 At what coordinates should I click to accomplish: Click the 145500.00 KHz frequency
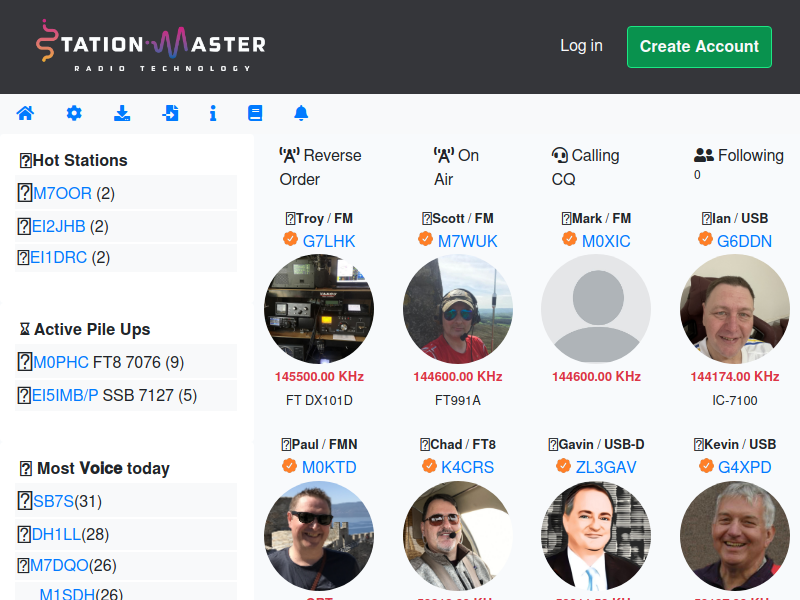[x=319, y=377]
